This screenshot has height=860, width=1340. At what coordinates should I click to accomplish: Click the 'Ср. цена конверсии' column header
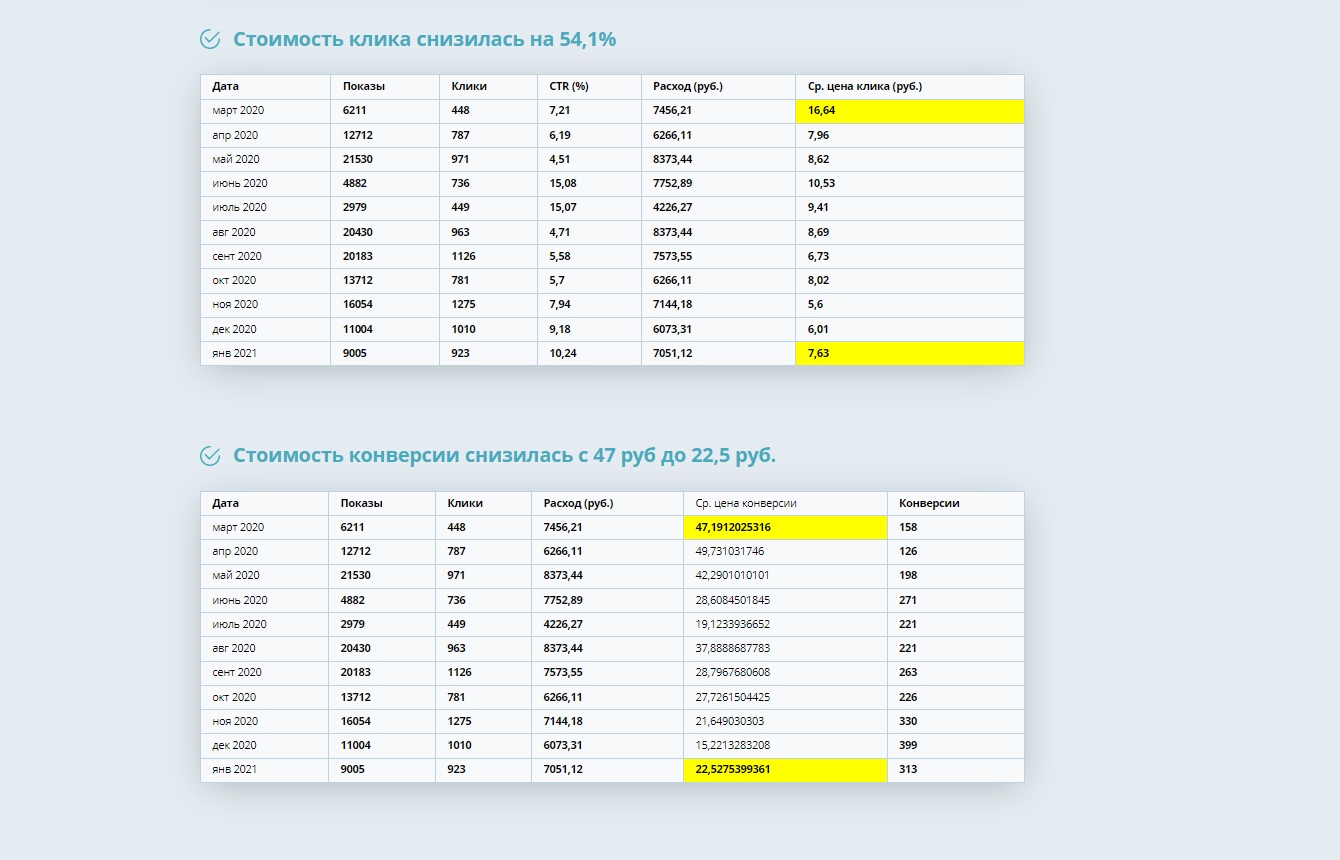click(746, 503)
